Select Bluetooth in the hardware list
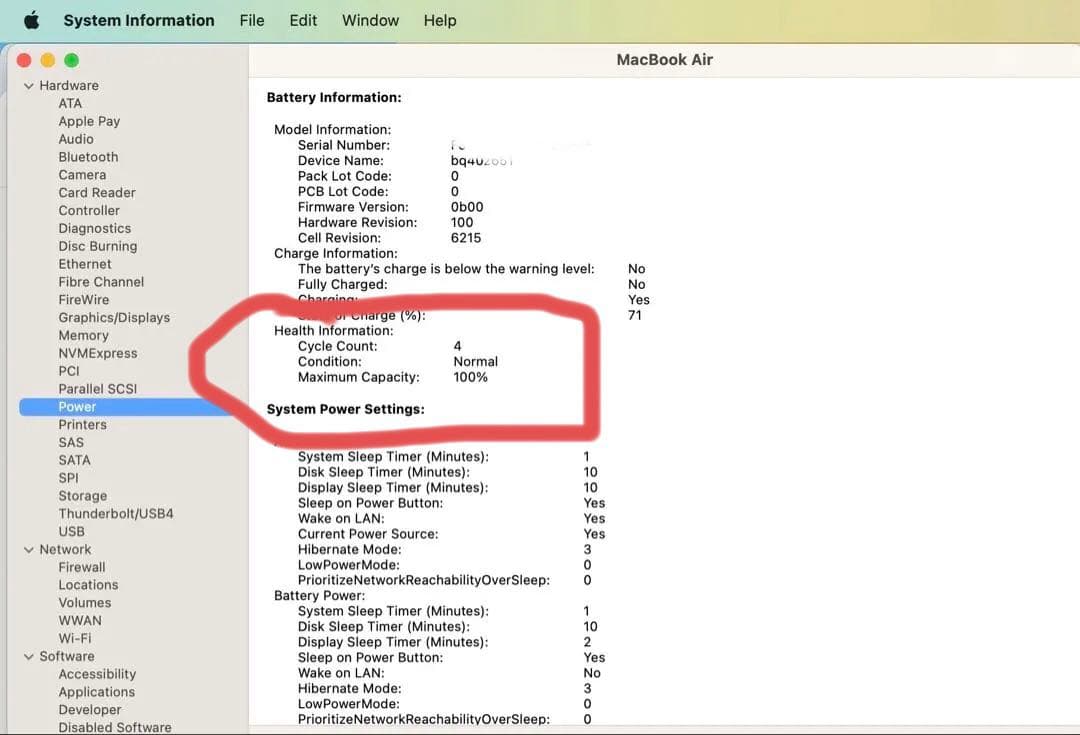 [88, 157]
